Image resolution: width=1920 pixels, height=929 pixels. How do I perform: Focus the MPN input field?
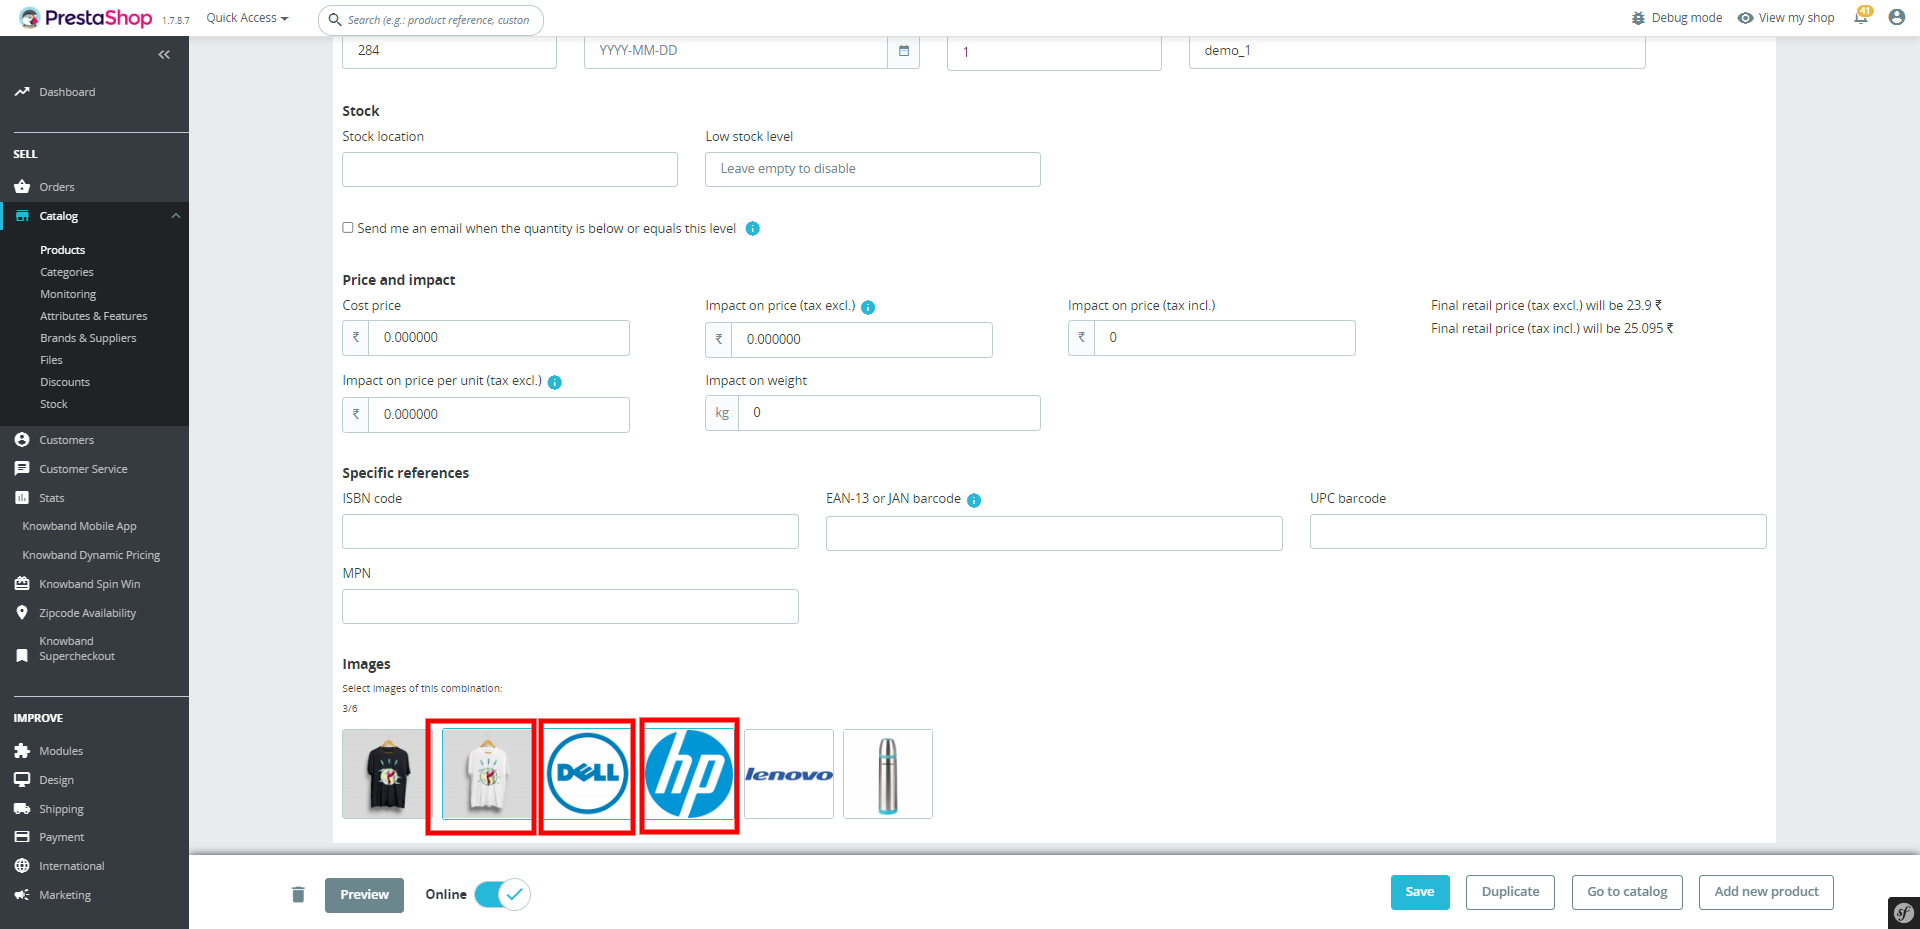pos(570,606)
